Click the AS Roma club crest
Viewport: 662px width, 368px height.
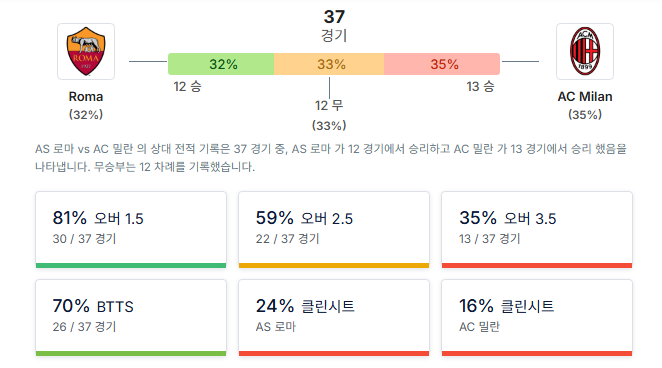tap(86, 51)
